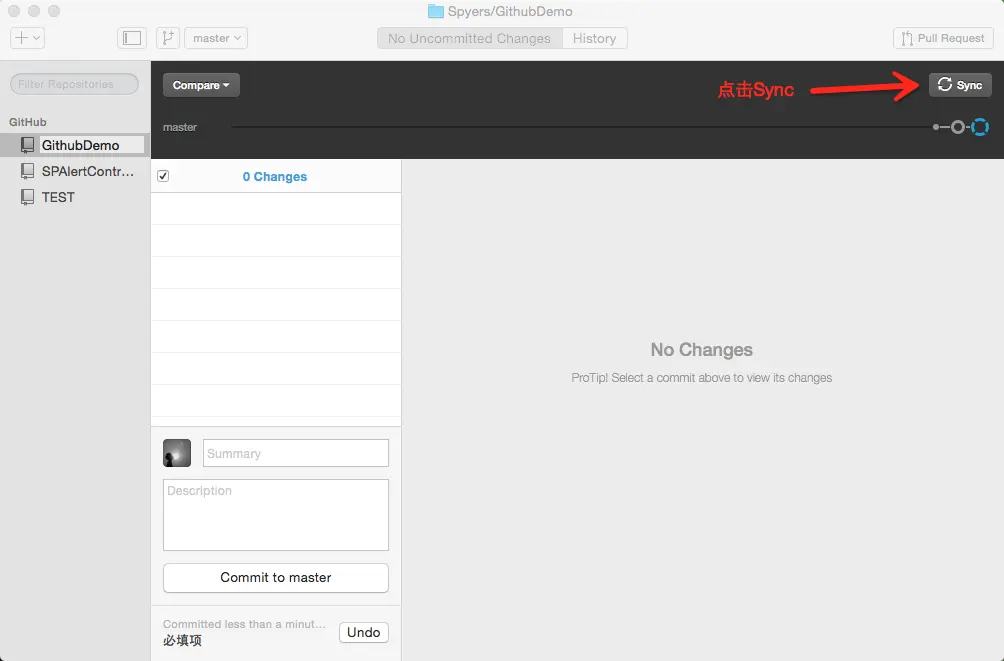1004x661 pixels.
Task: Select the blue dashed commit circle on timeline
Action: coord(980,127)
